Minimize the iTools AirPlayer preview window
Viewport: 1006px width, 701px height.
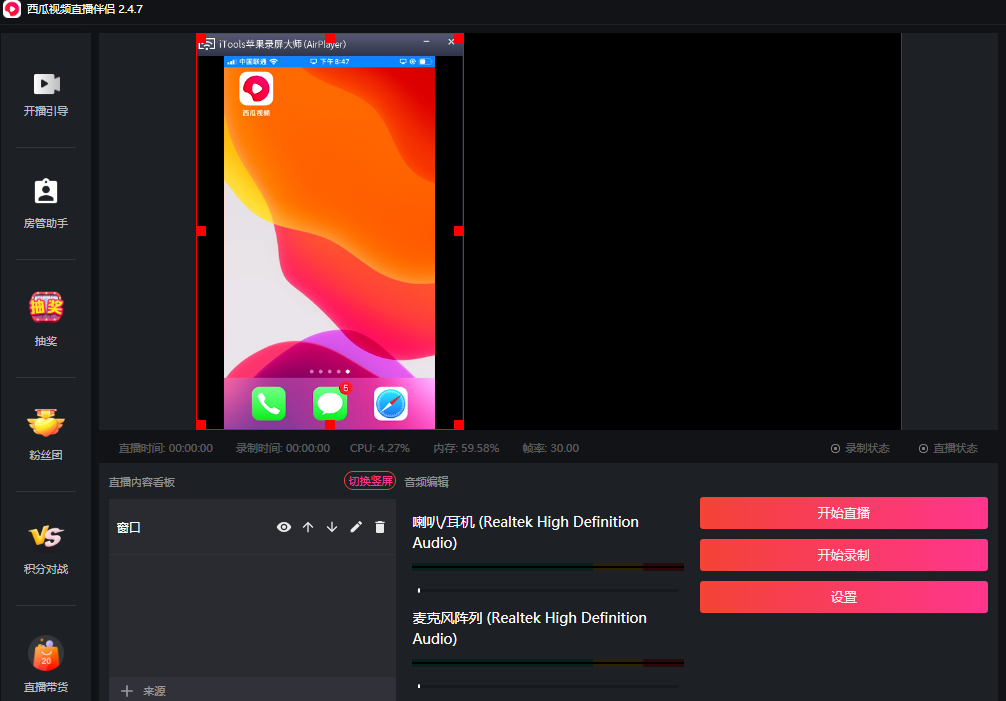click(426, 42)
